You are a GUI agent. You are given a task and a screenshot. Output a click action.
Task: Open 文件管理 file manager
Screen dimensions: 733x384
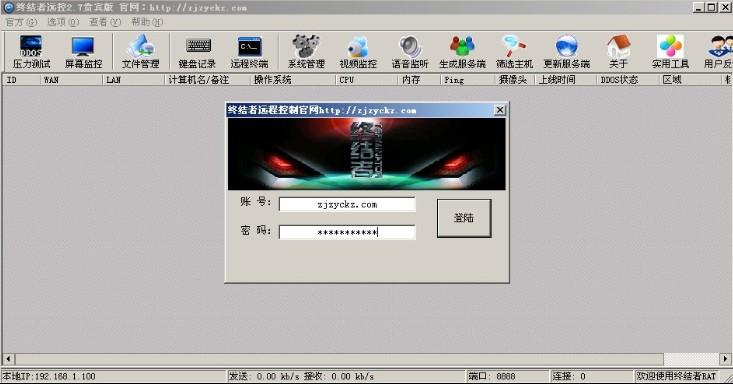click(141, 52)
